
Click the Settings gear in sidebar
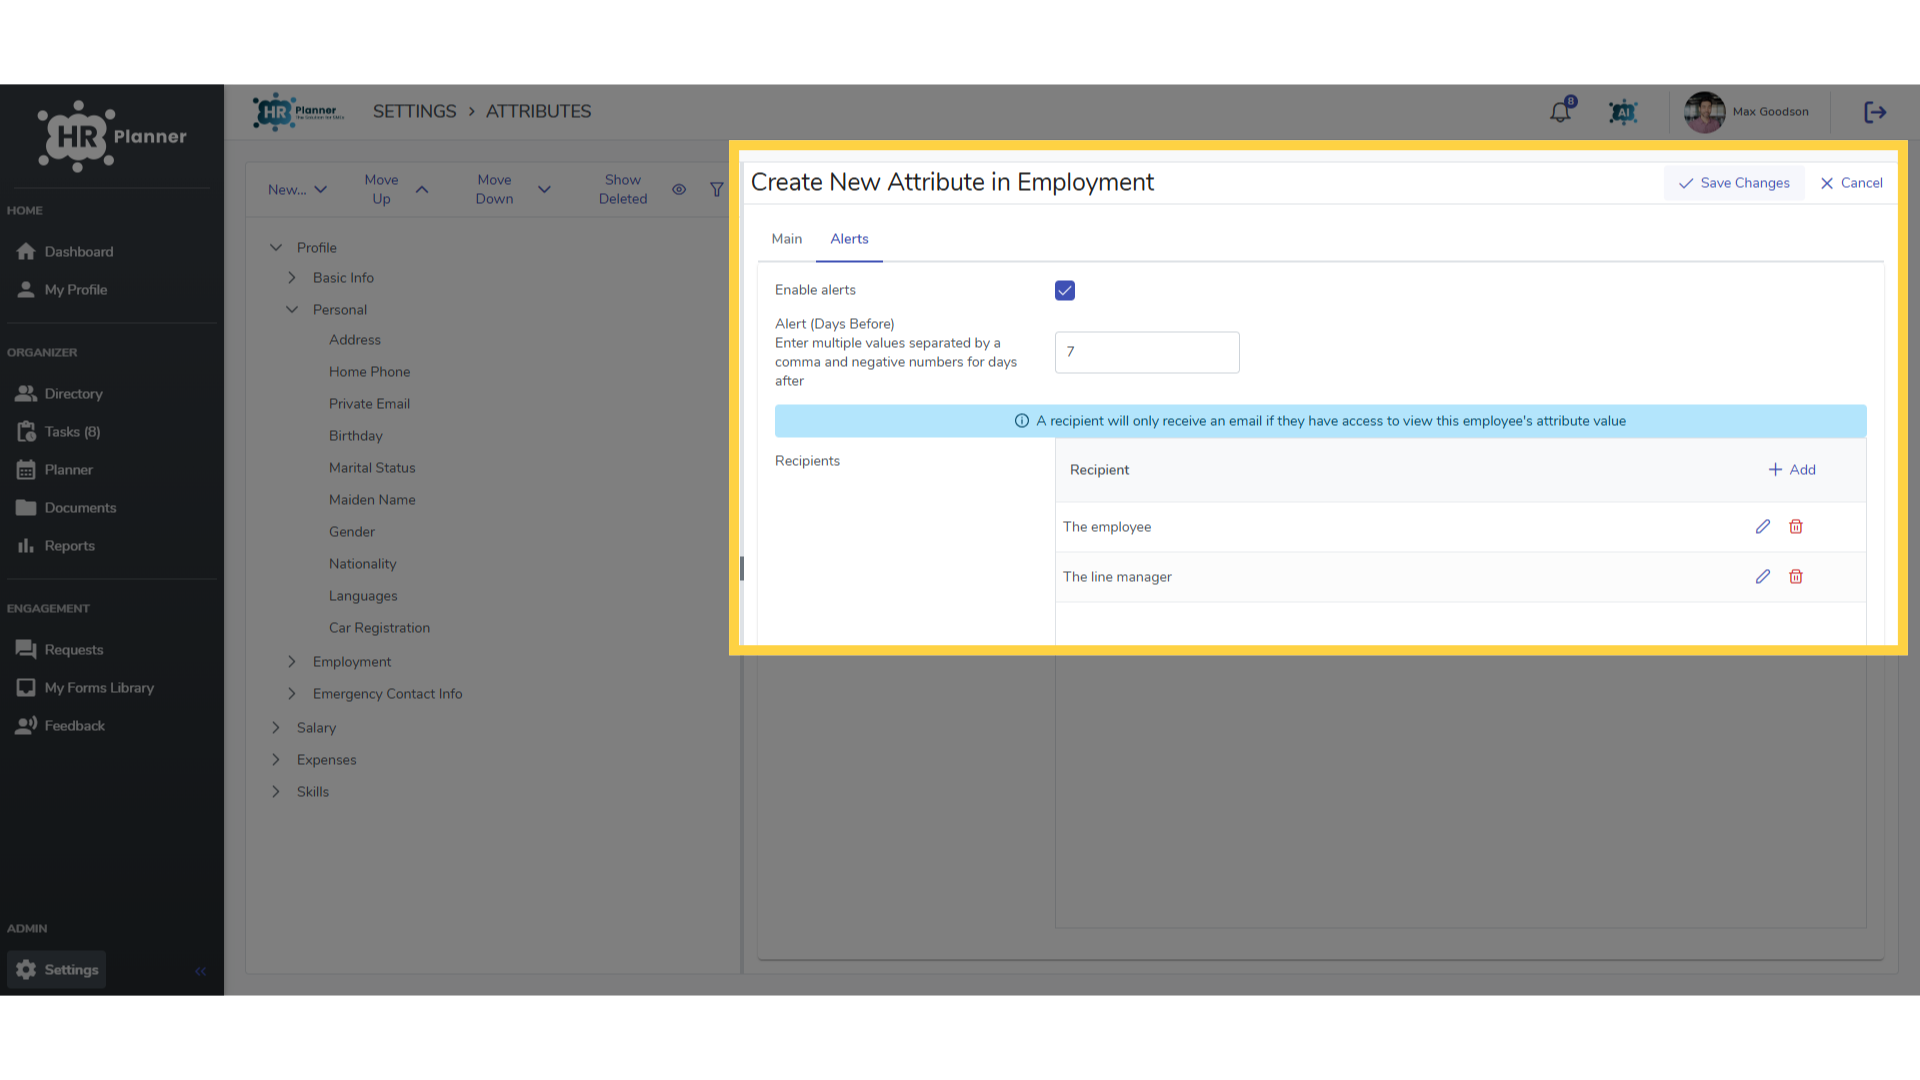coord(26,969)
